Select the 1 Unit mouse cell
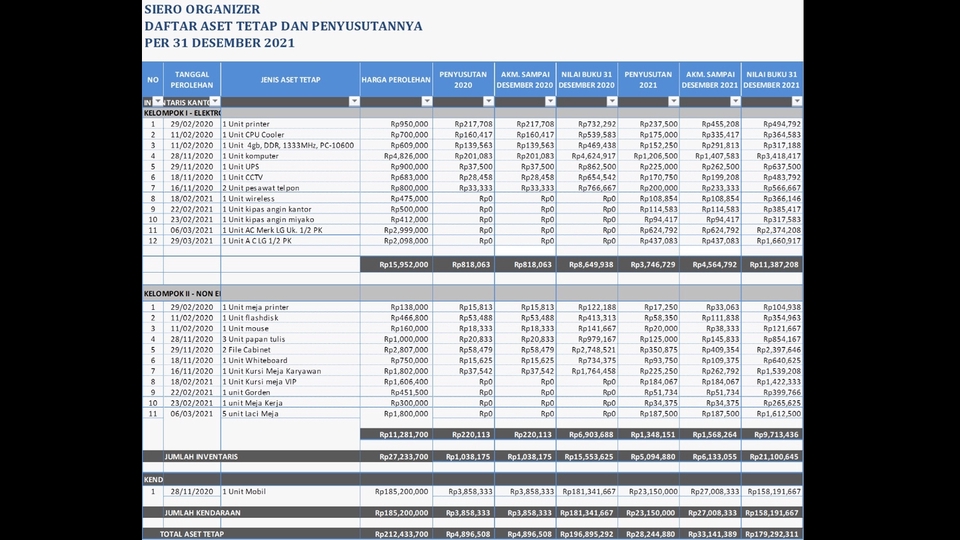 coord(290,328)
